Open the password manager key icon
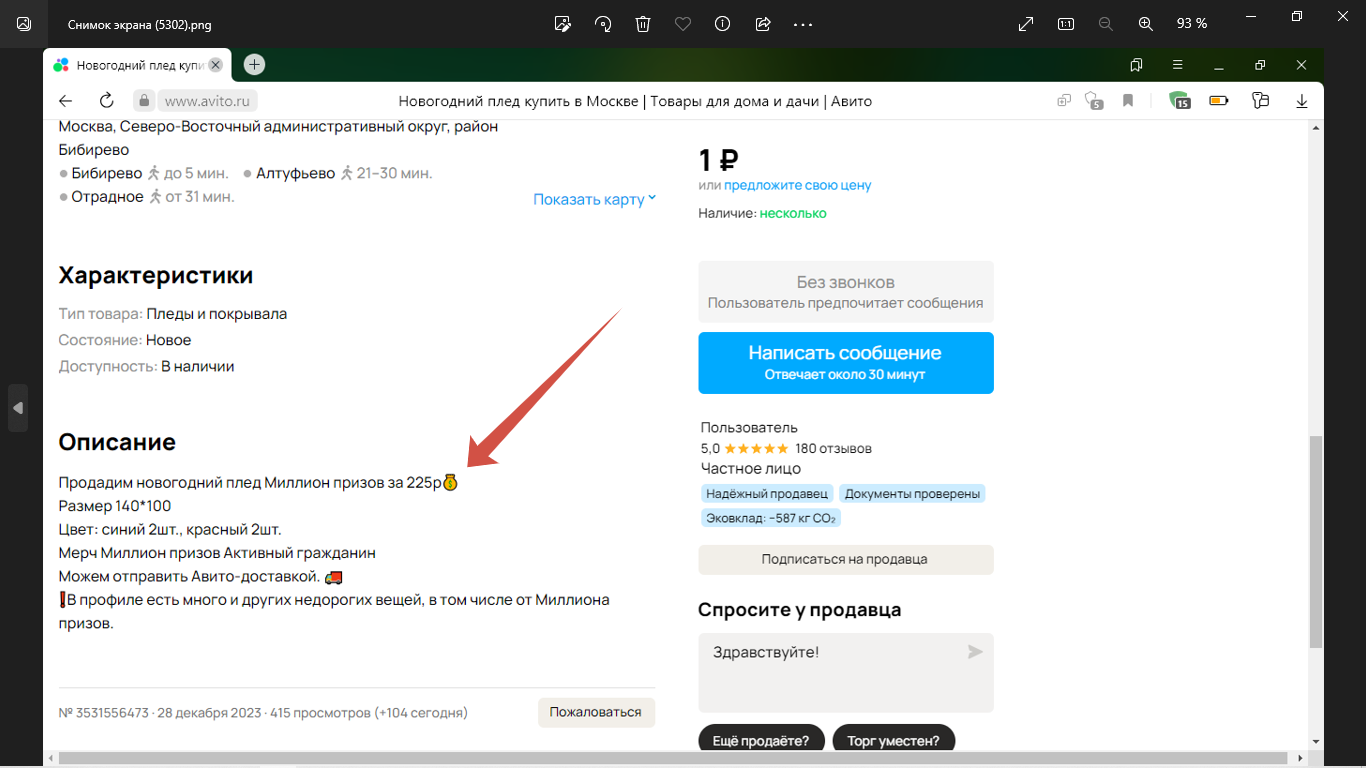This screenshot has height=768, width=1366. pos(1260,101)
